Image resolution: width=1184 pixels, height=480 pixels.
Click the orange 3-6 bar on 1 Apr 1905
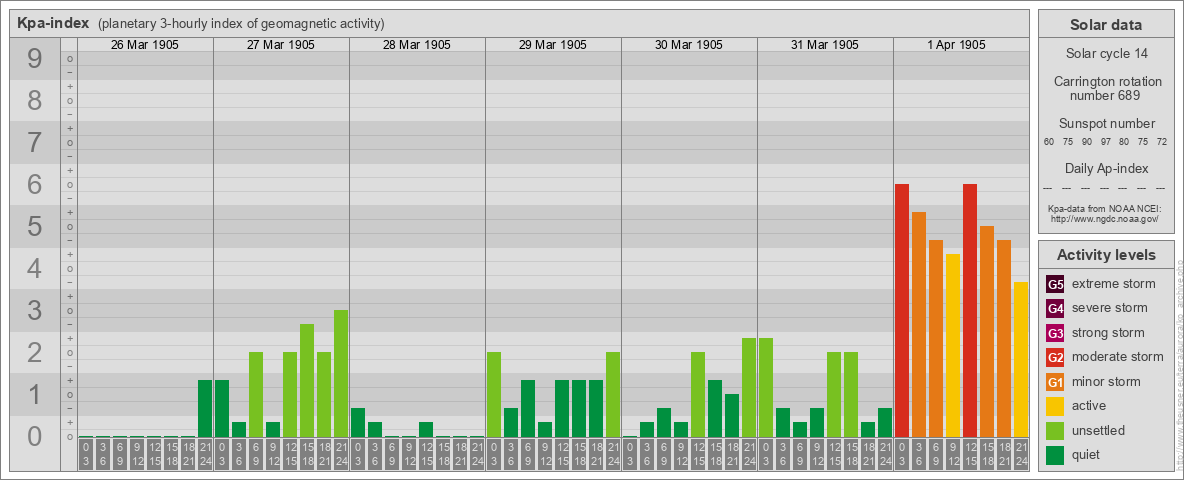pyautogui.click(x=919, y=325)
